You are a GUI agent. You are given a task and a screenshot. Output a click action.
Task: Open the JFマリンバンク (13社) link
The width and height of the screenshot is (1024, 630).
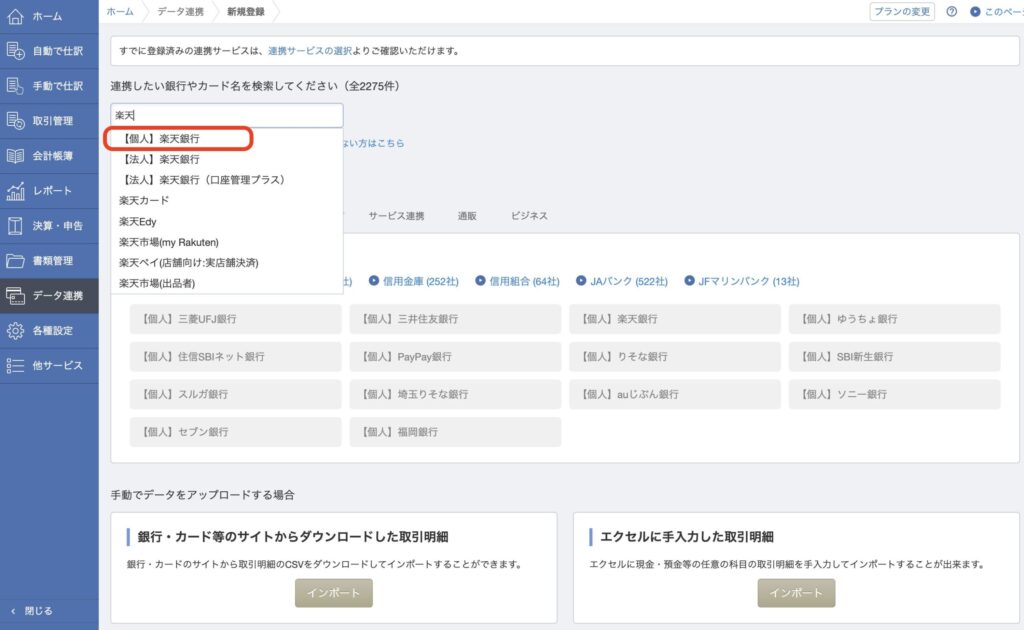tap(748, 281)
